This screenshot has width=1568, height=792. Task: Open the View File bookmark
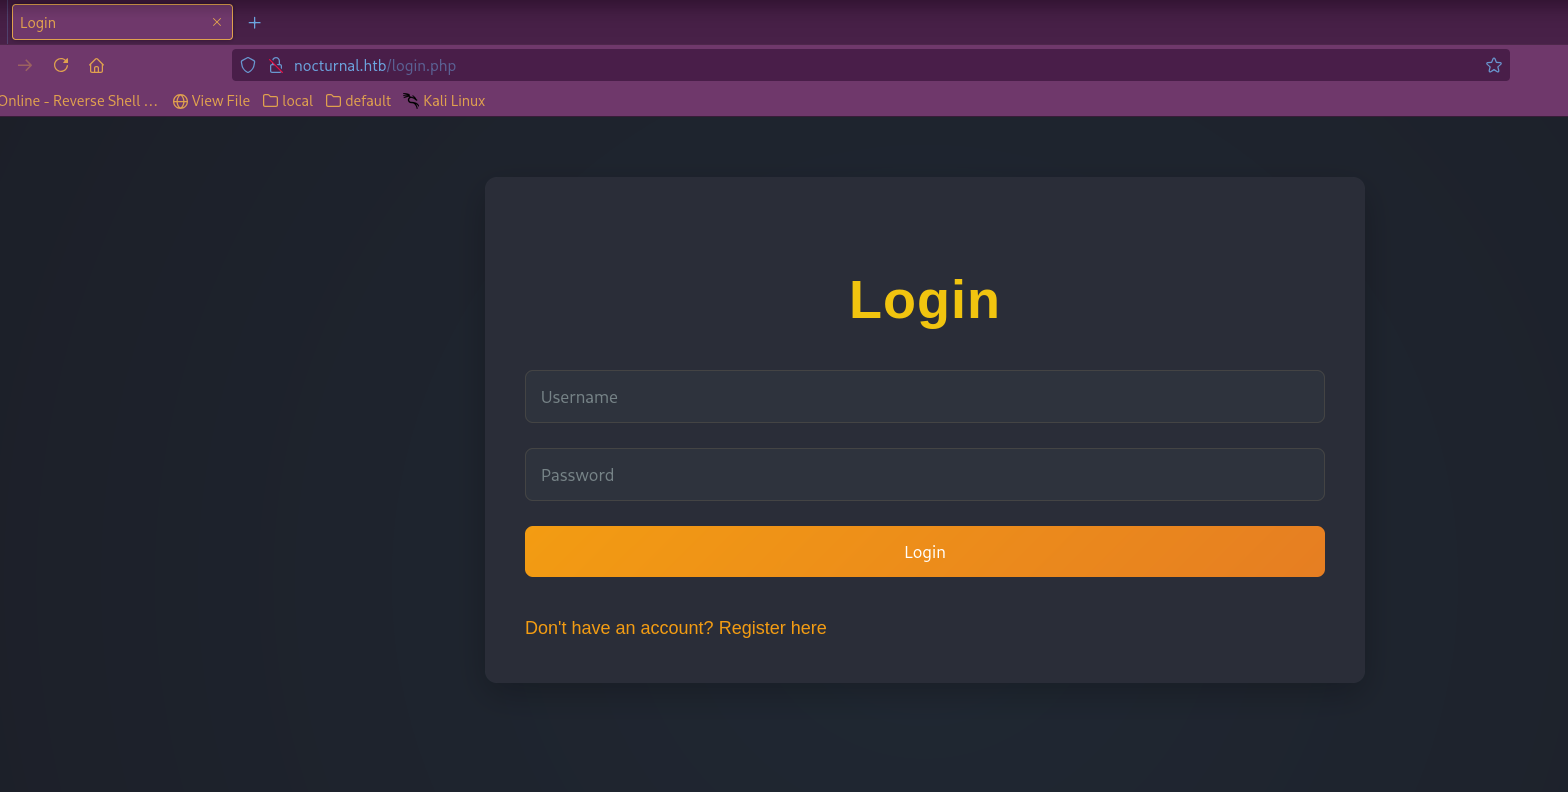211,101
